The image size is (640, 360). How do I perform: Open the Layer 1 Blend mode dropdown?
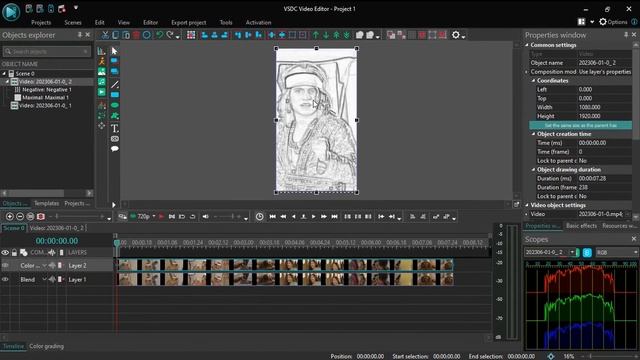coord(44,280)
